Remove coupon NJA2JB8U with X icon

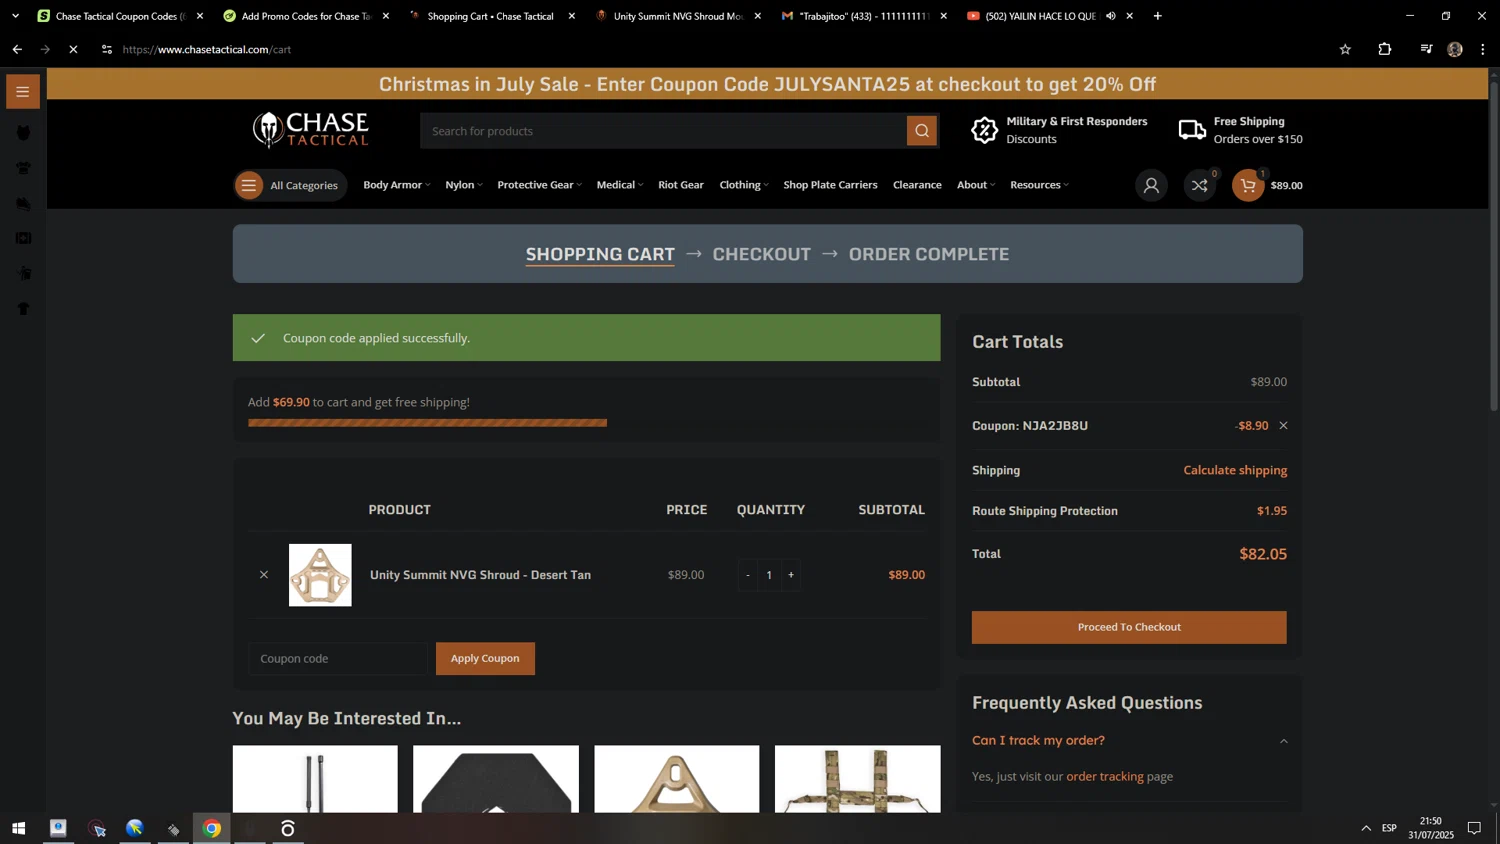tap(1283, 426)
